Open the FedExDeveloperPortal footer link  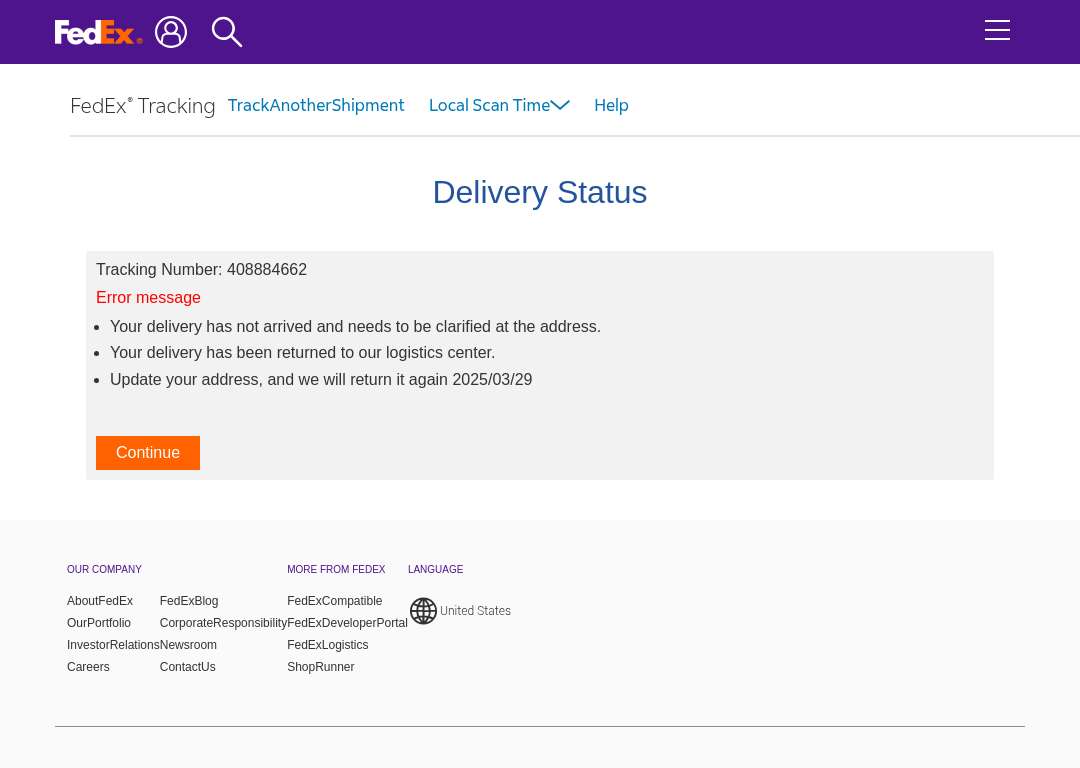click(x=347, y=623)
